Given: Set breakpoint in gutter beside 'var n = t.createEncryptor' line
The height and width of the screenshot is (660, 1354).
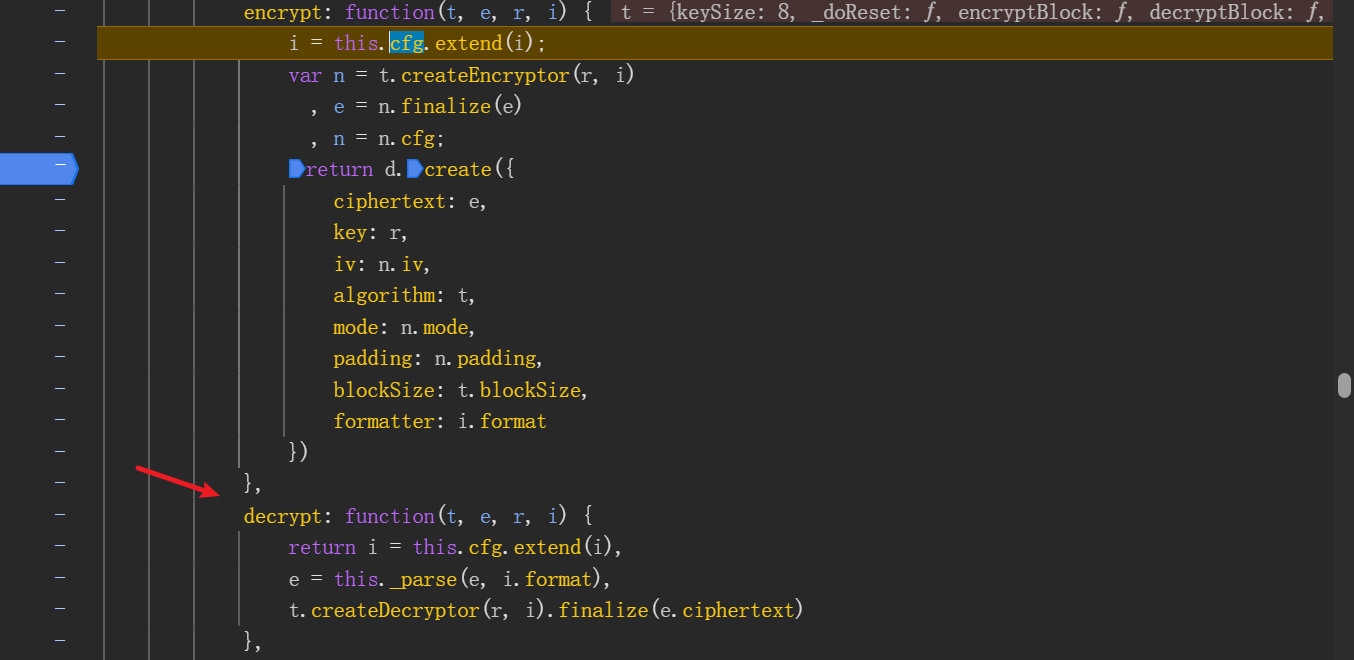Looking at the screenshot, I should point(60,74).
